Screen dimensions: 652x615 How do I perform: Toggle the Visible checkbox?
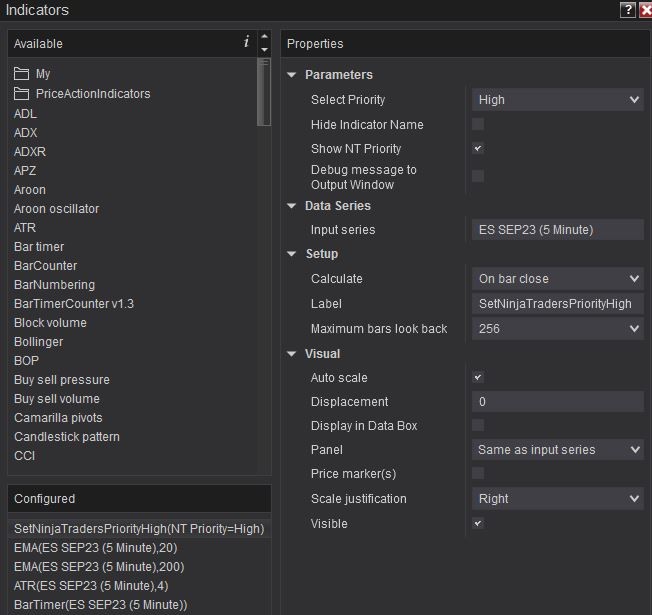point(478,523)
